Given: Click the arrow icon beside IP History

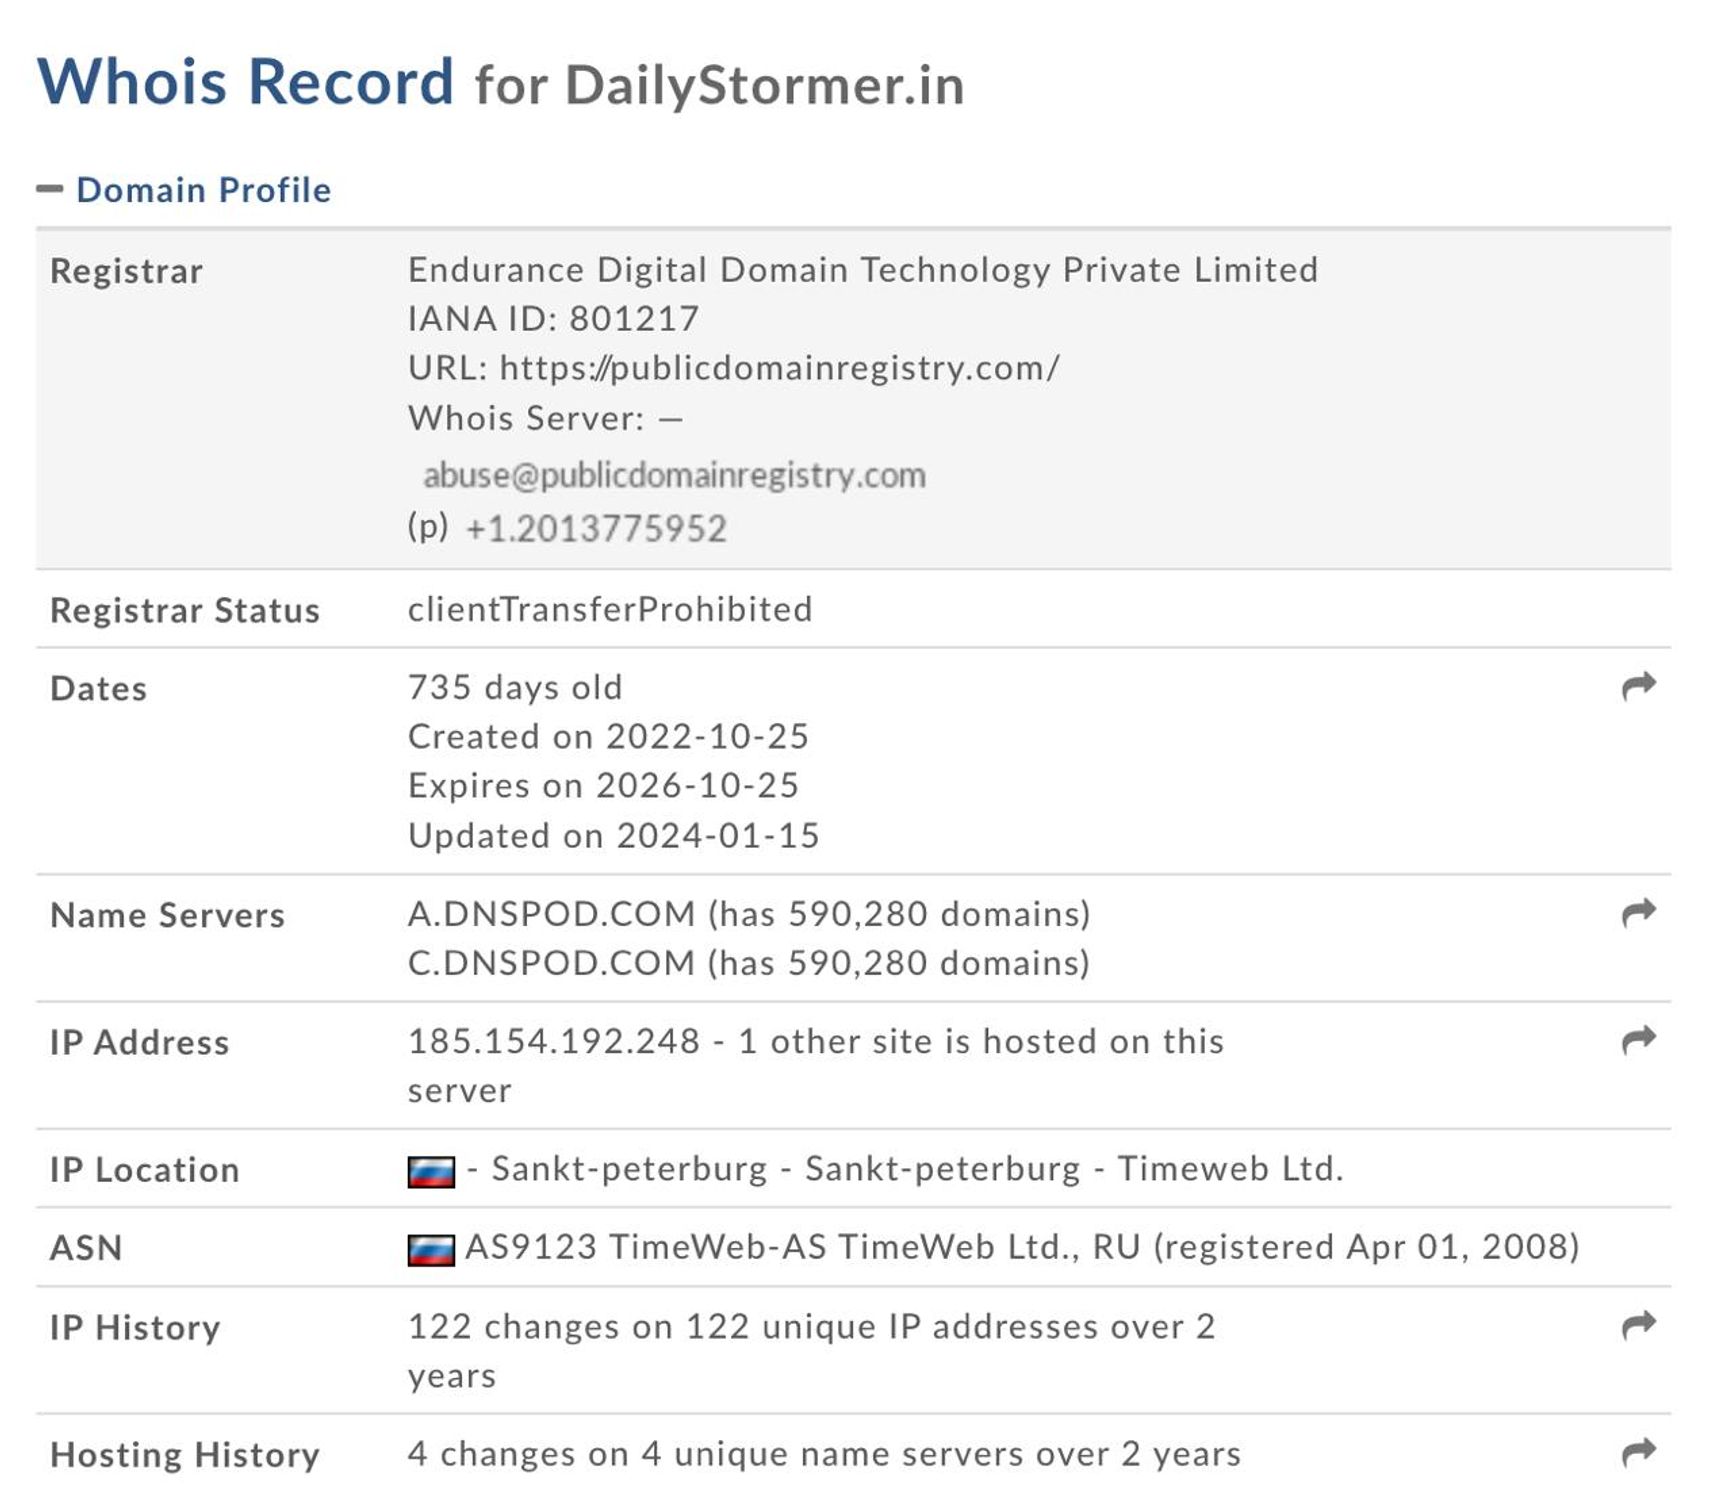Looking at the screenshot, I should [x=1638, y=1326].
